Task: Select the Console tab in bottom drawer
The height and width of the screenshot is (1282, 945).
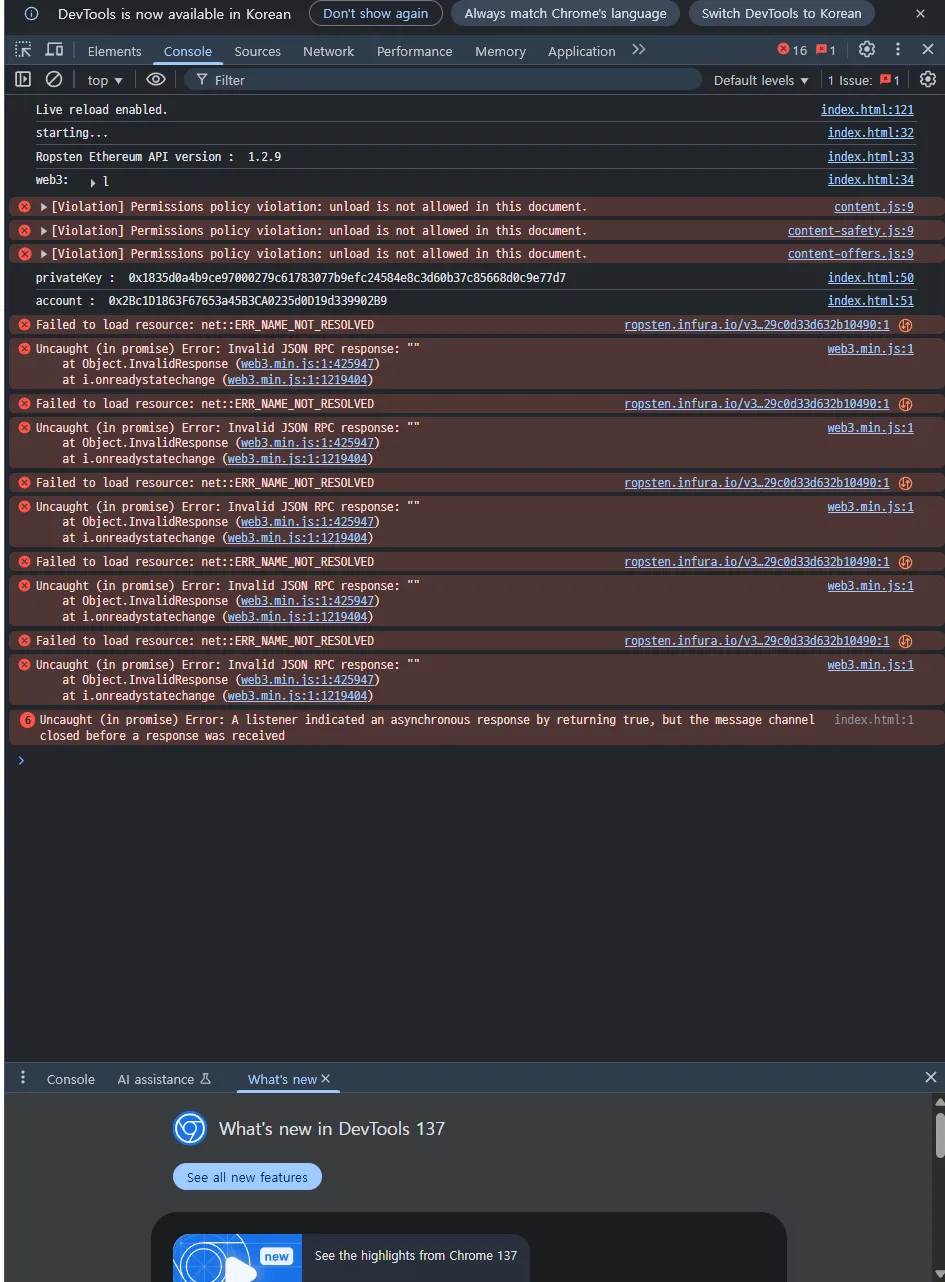Action: point(70,1079)
